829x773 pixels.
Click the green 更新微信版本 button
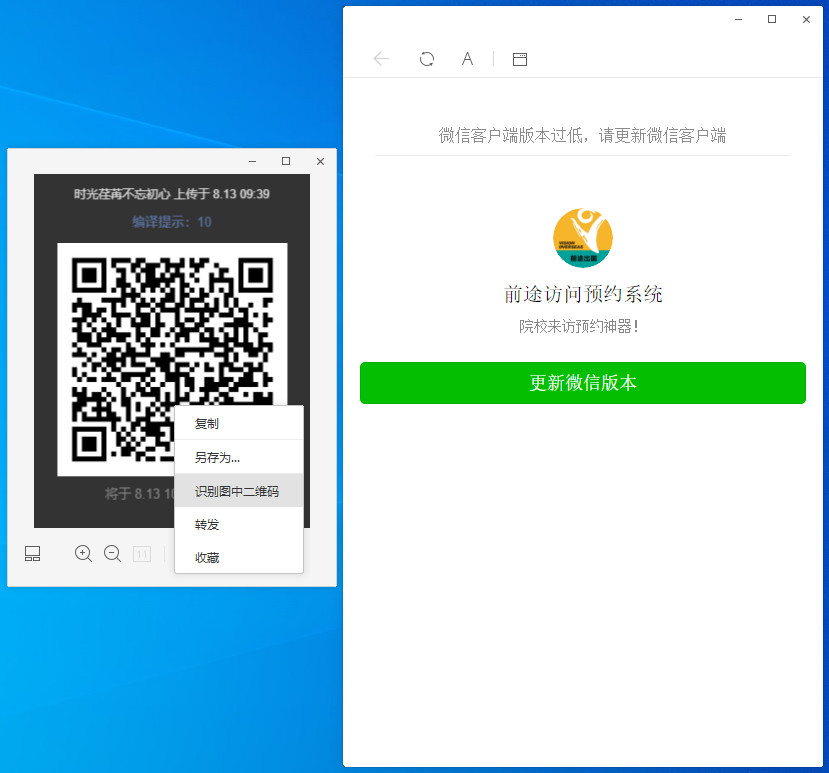[583, 383]
